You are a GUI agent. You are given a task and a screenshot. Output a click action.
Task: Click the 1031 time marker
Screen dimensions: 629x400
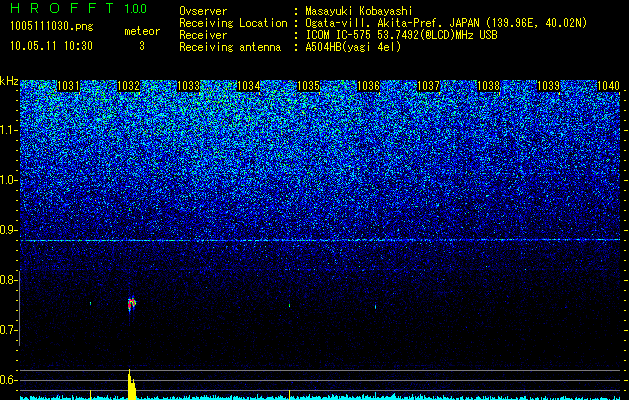pos(68,86)
